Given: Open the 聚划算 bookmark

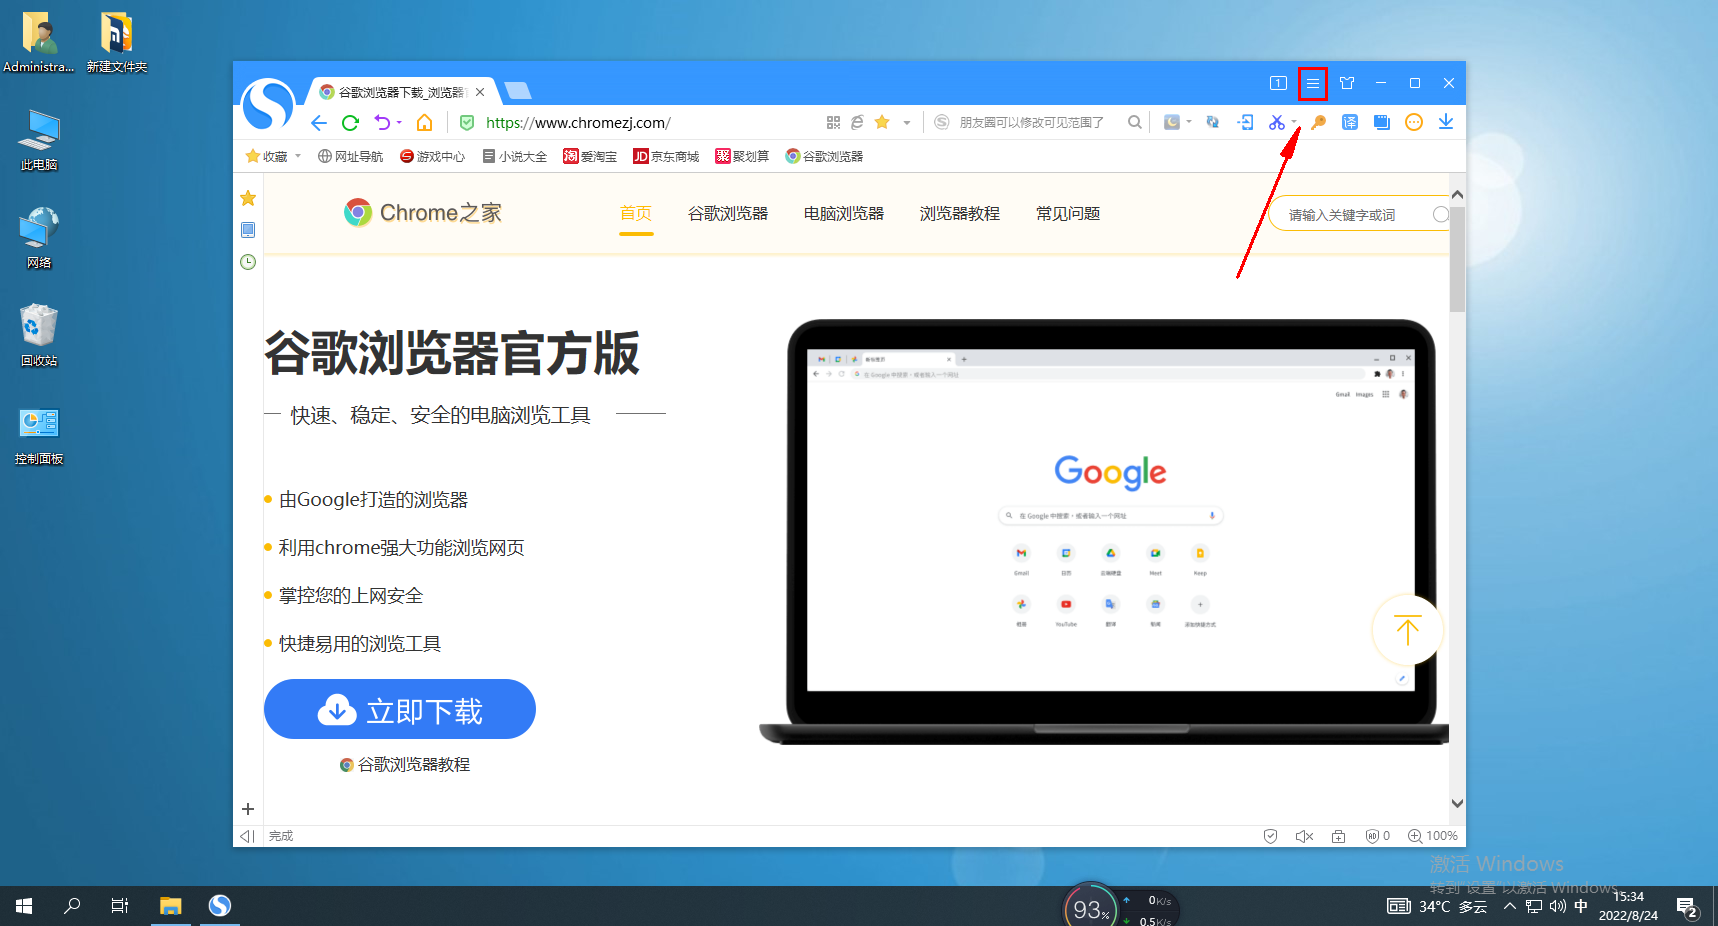Looking at the screenshot, I should click(x=742, y=156).
